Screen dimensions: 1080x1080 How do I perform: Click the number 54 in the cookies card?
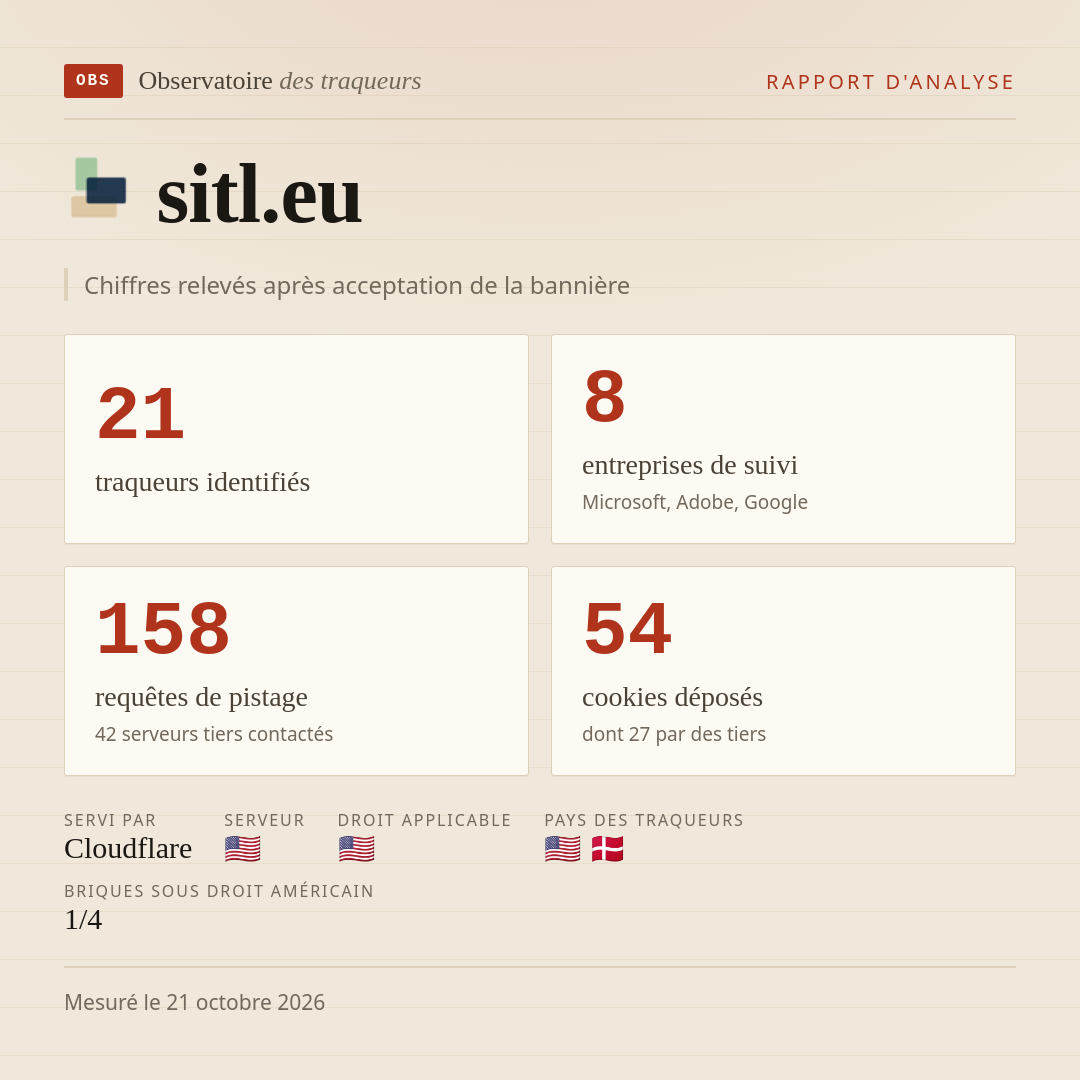[627, 629]
